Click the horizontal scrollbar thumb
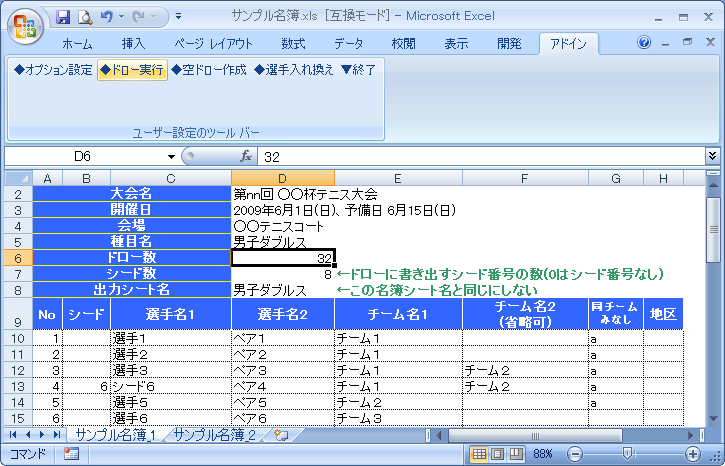 point(535,435)
